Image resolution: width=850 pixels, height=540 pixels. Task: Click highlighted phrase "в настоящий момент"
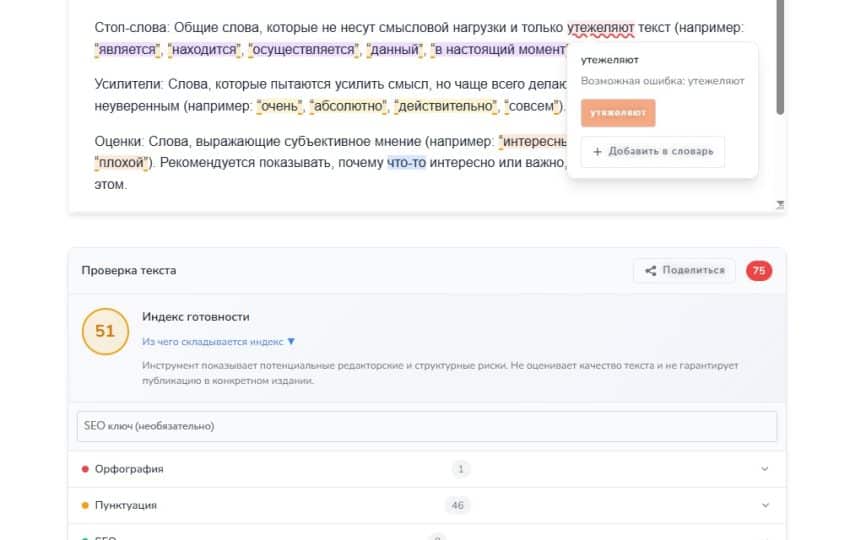(x=499, y=50)
